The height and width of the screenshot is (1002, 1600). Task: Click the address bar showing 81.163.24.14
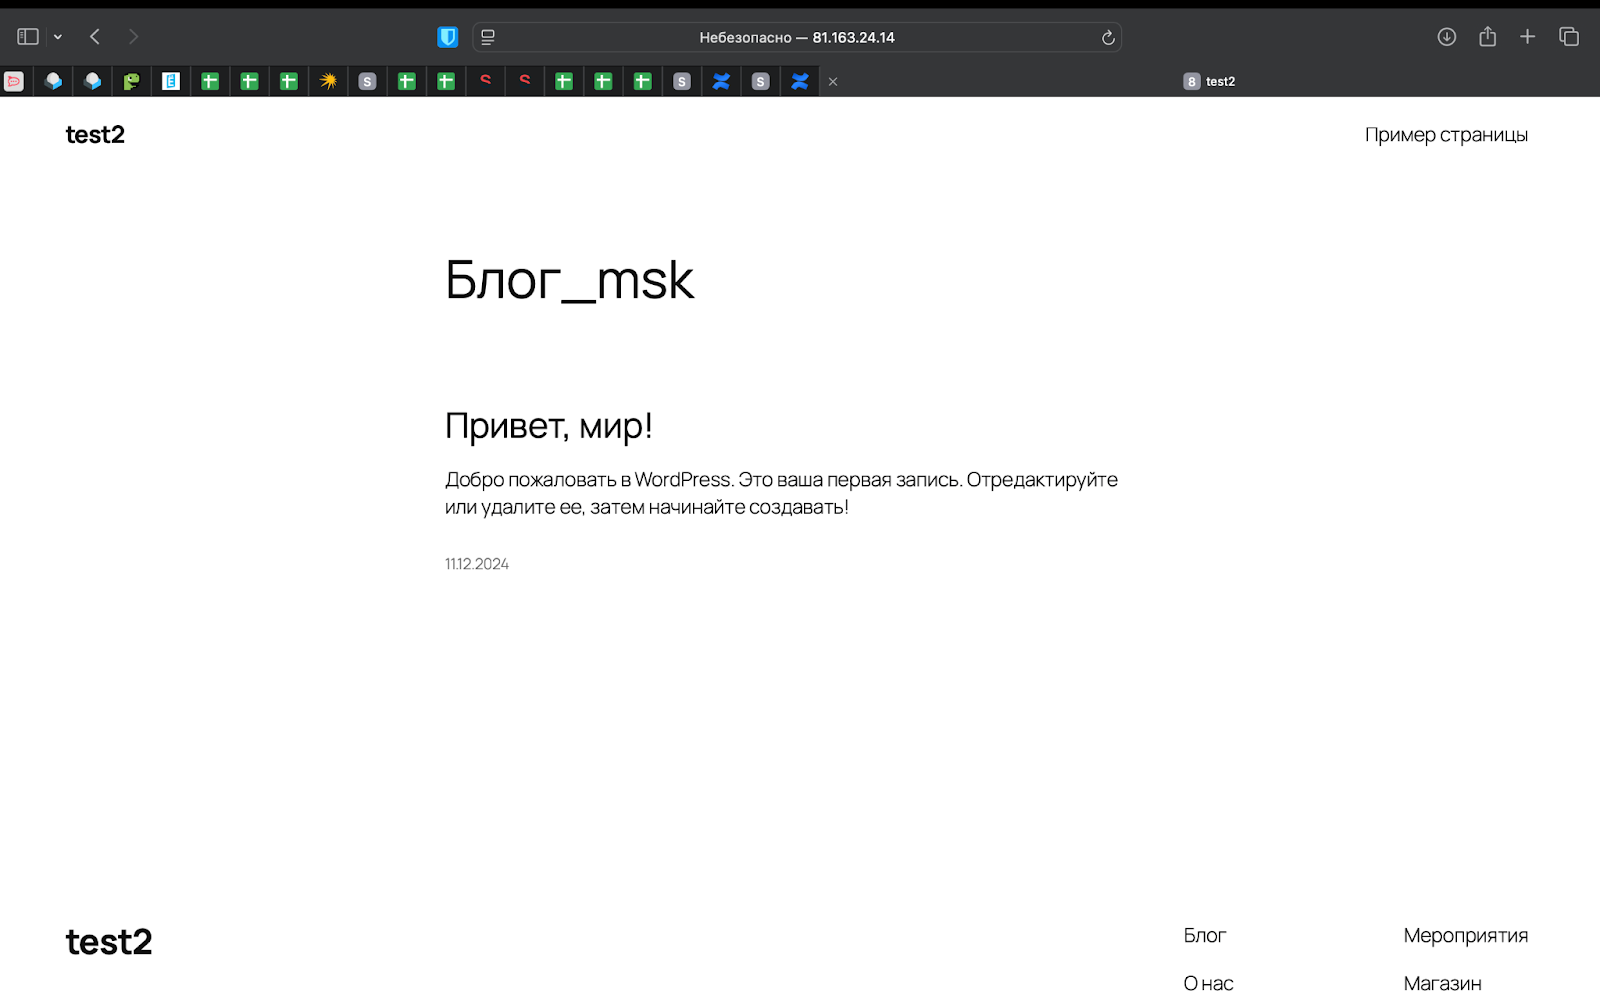(797, 37)
